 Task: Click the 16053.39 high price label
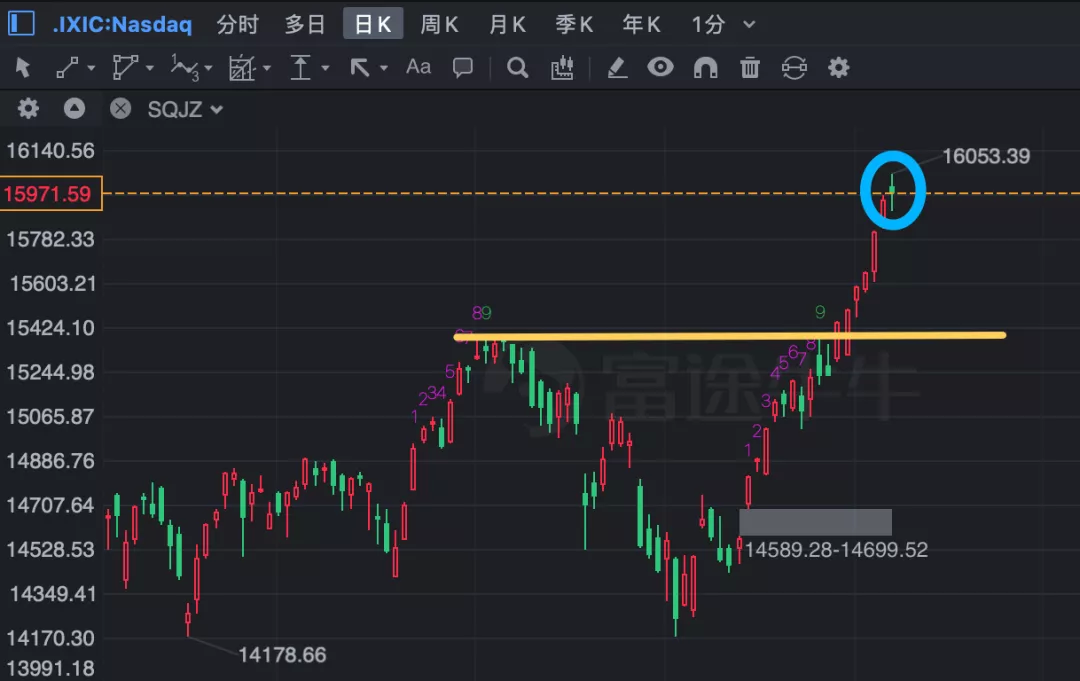(x=986, y=156)
